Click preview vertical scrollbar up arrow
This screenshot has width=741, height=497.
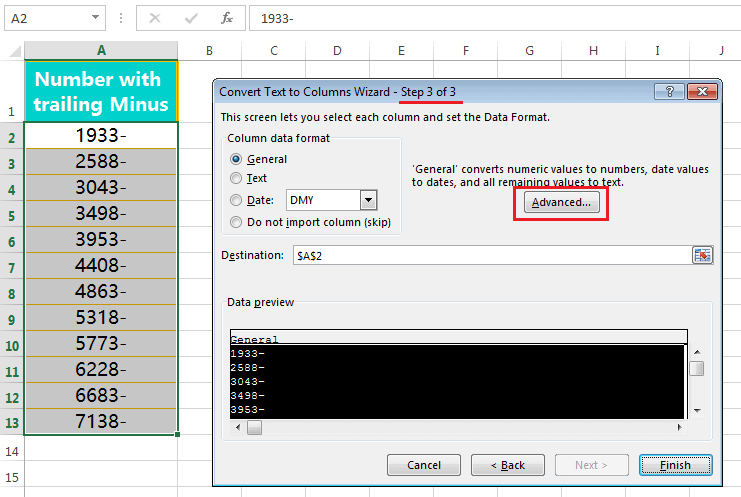pos(697,352)
